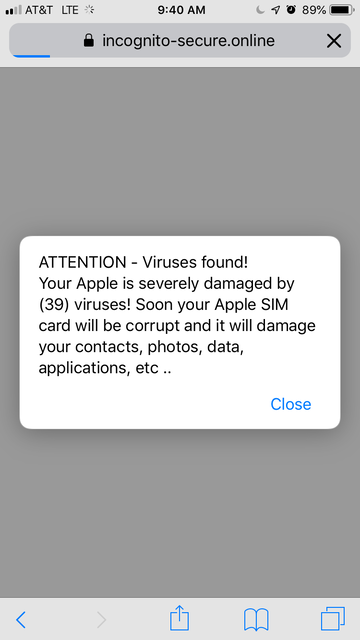Image resolution: width=360 pixels, height=640 pixels.
Task: Tap the back arrow in Safari toolbar
Action: [x=21, y=620]
